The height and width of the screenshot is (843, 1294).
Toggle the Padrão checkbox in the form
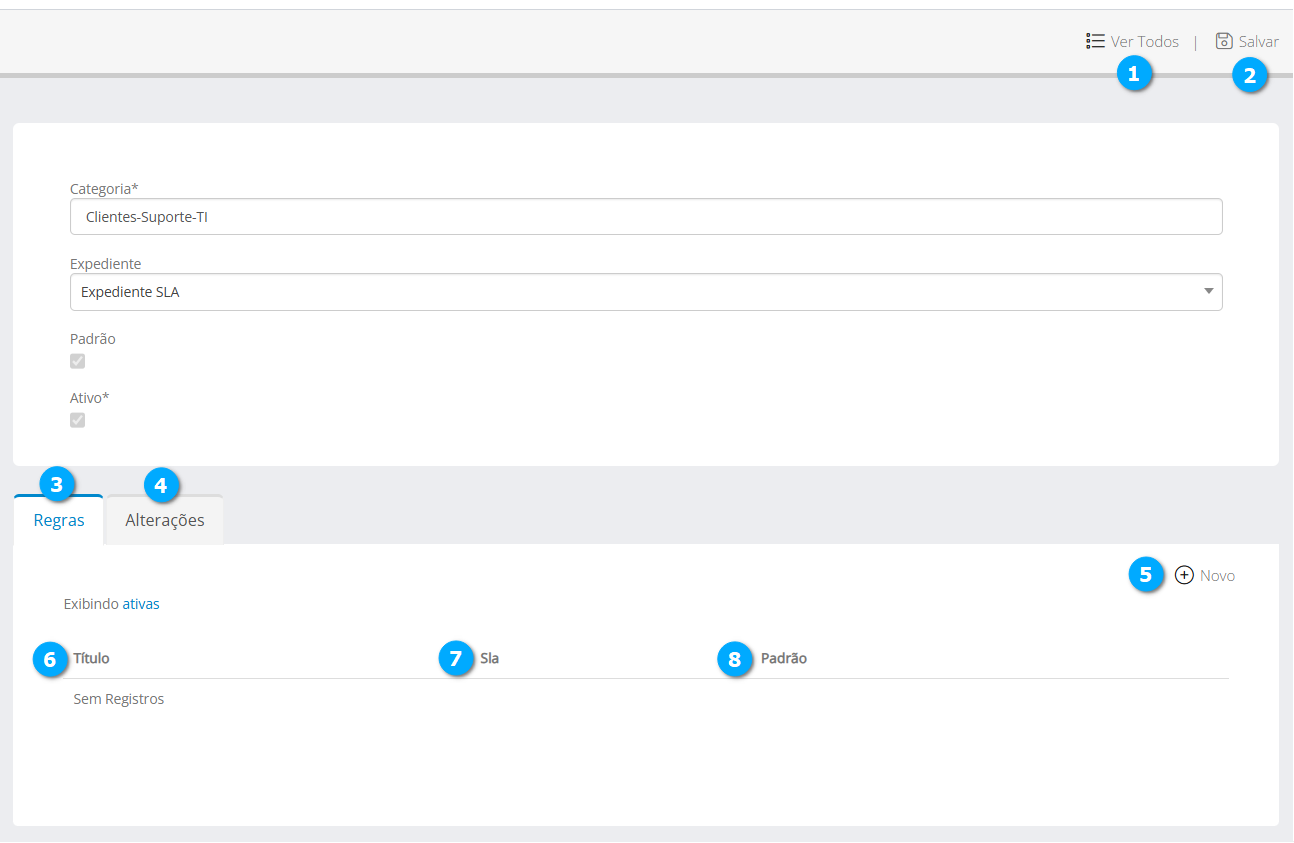[78, 361]
